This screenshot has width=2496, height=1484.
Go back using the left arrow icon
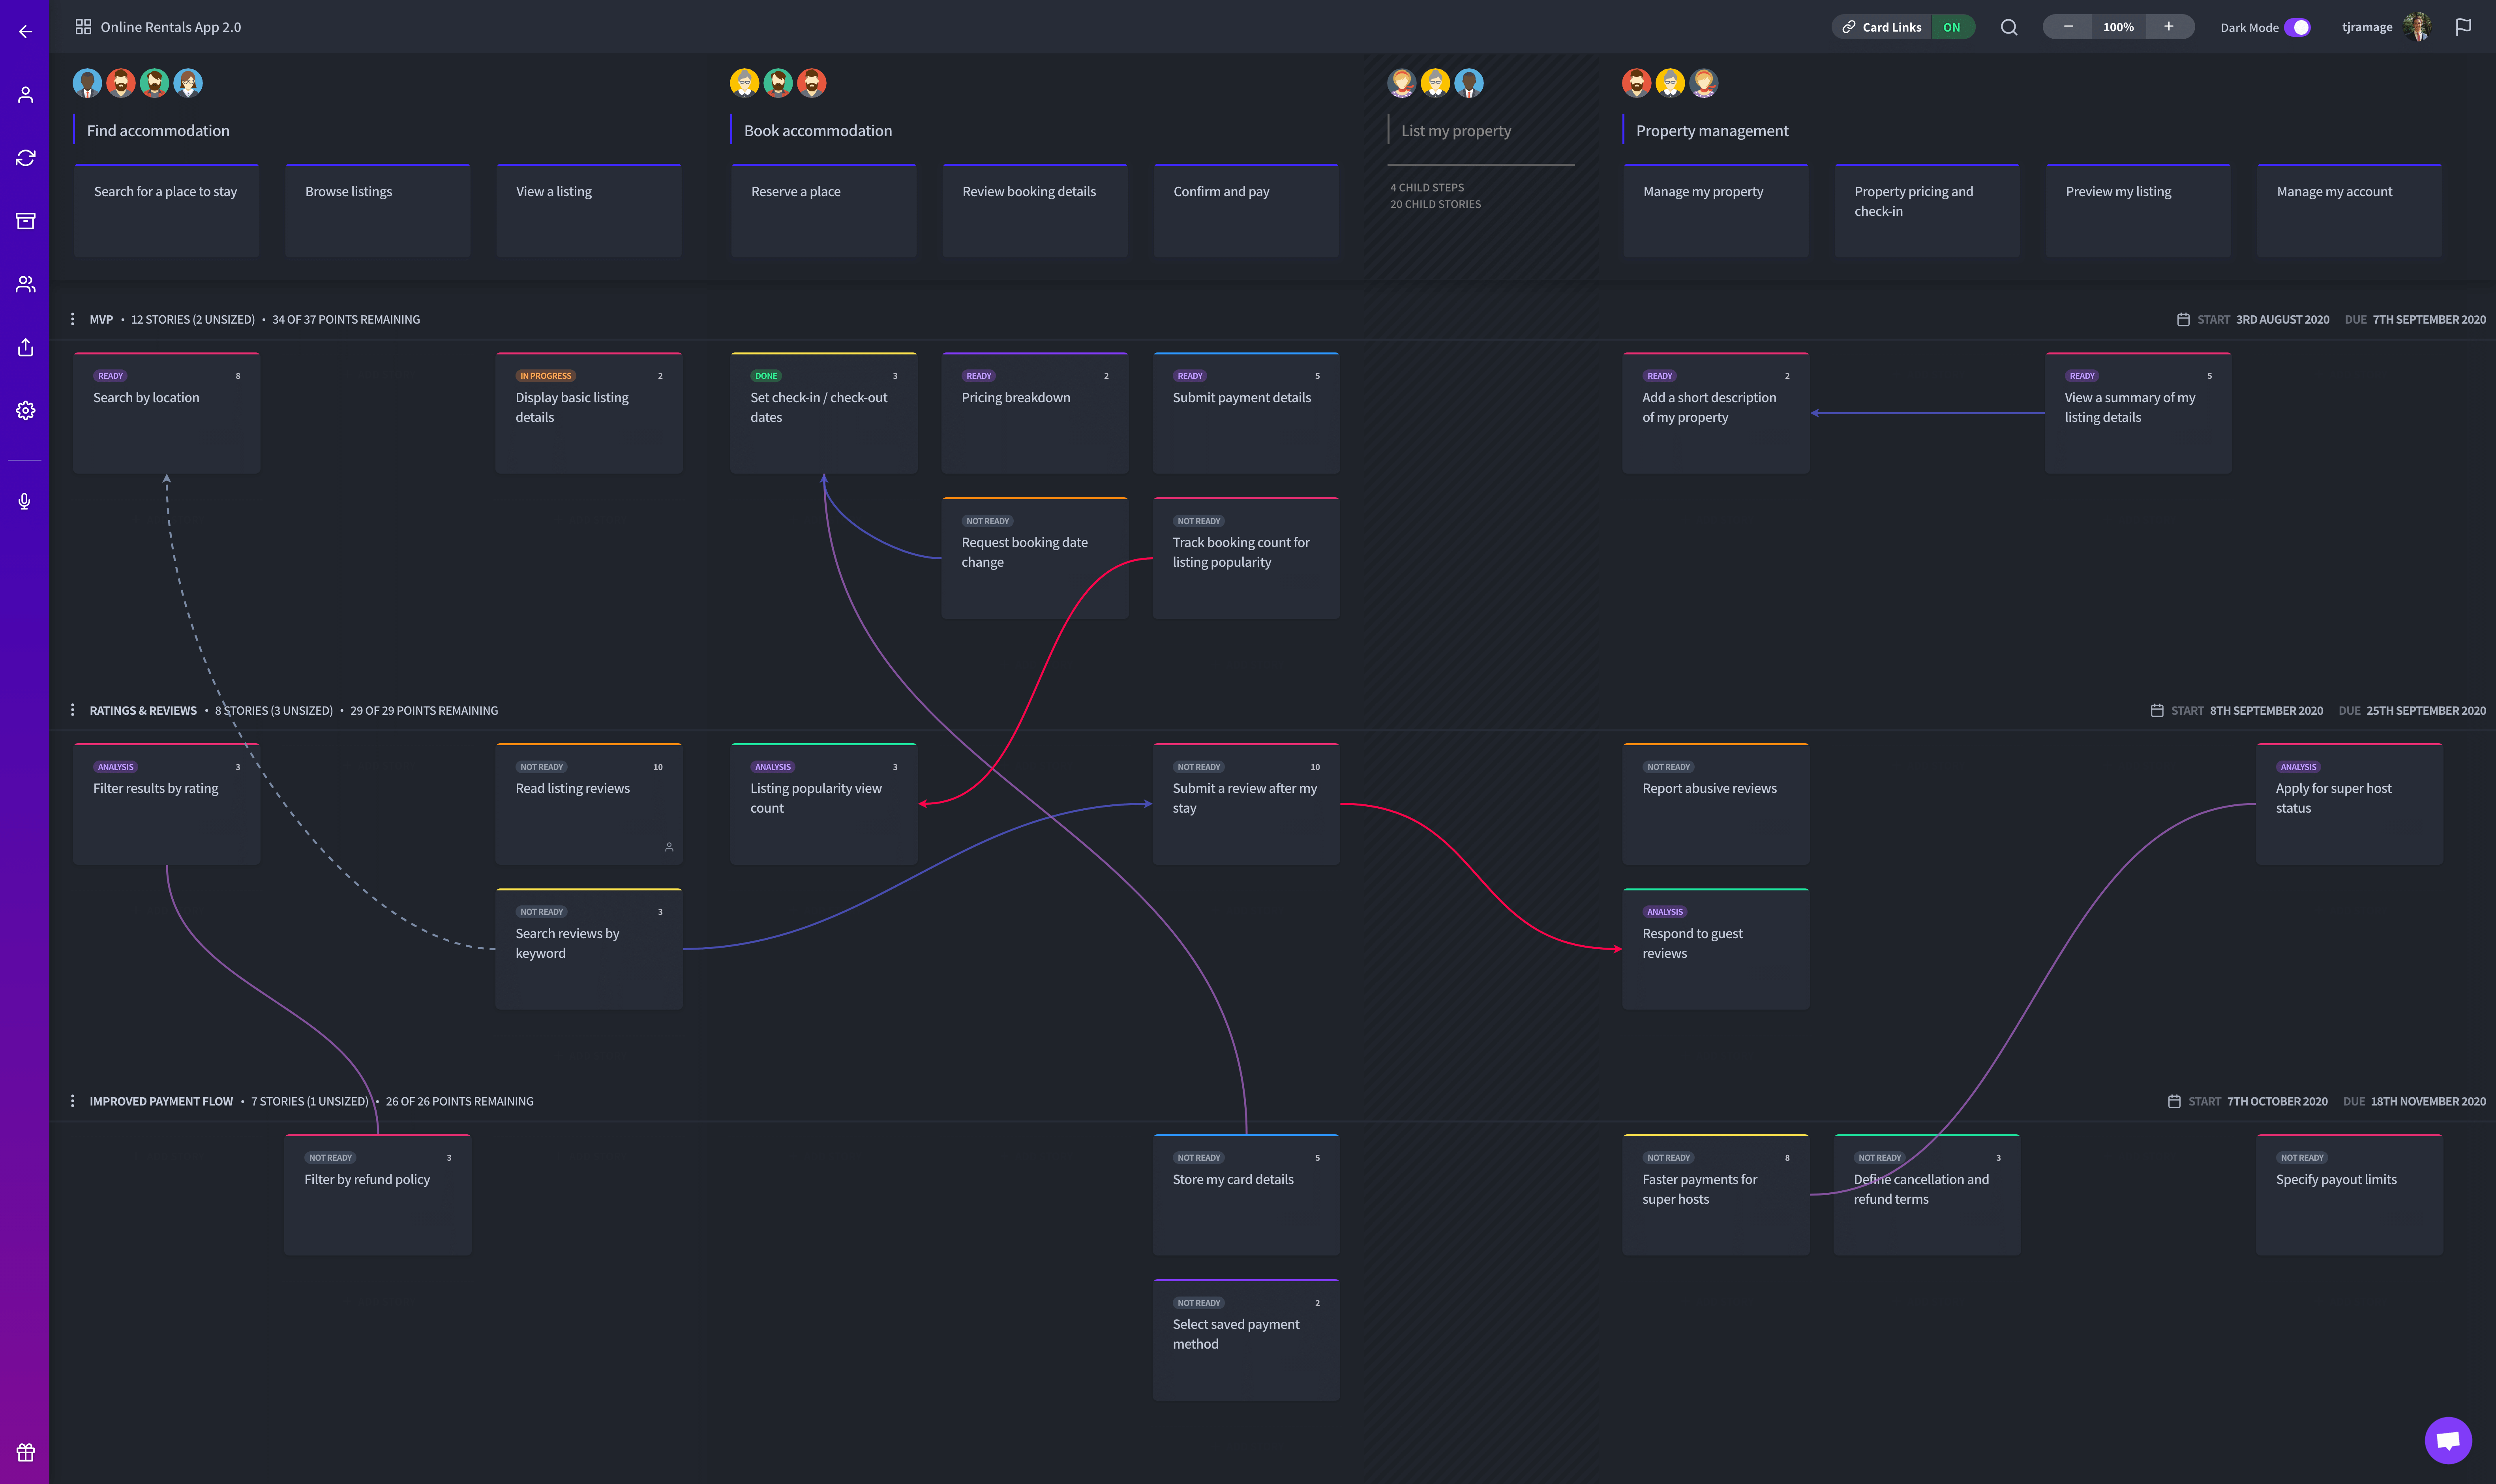[25, 31]
